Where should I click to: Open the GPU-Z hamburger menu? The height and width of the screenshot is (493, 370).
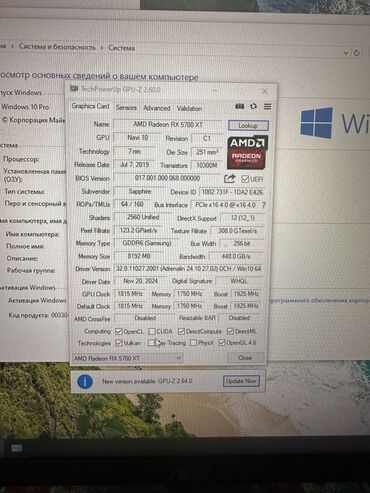(x=267, y=107)
